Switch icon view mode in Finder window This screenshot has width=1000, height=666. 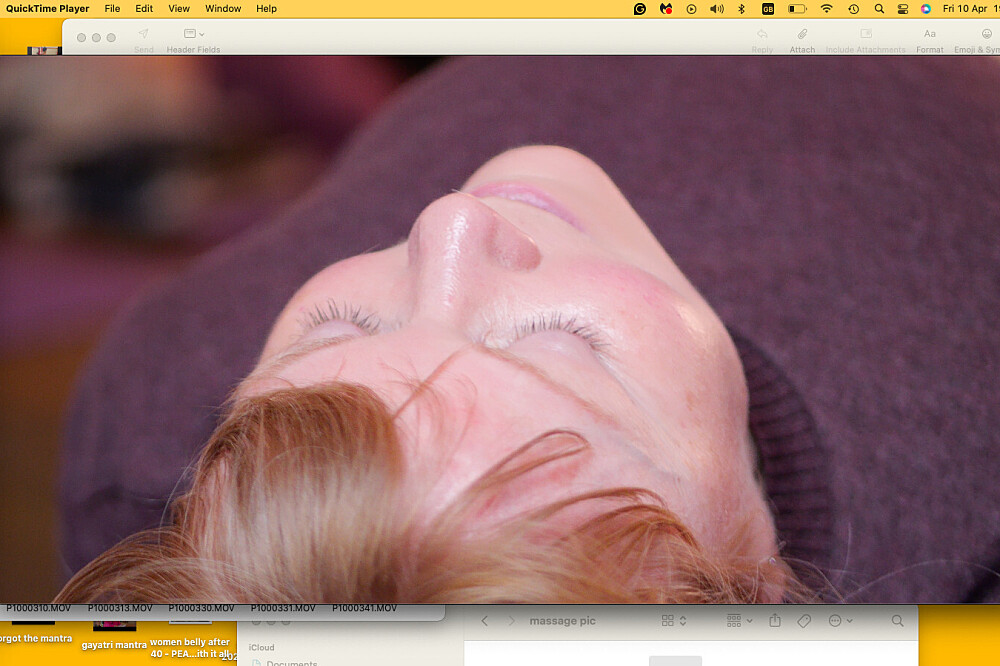click(x=673, y=621)
